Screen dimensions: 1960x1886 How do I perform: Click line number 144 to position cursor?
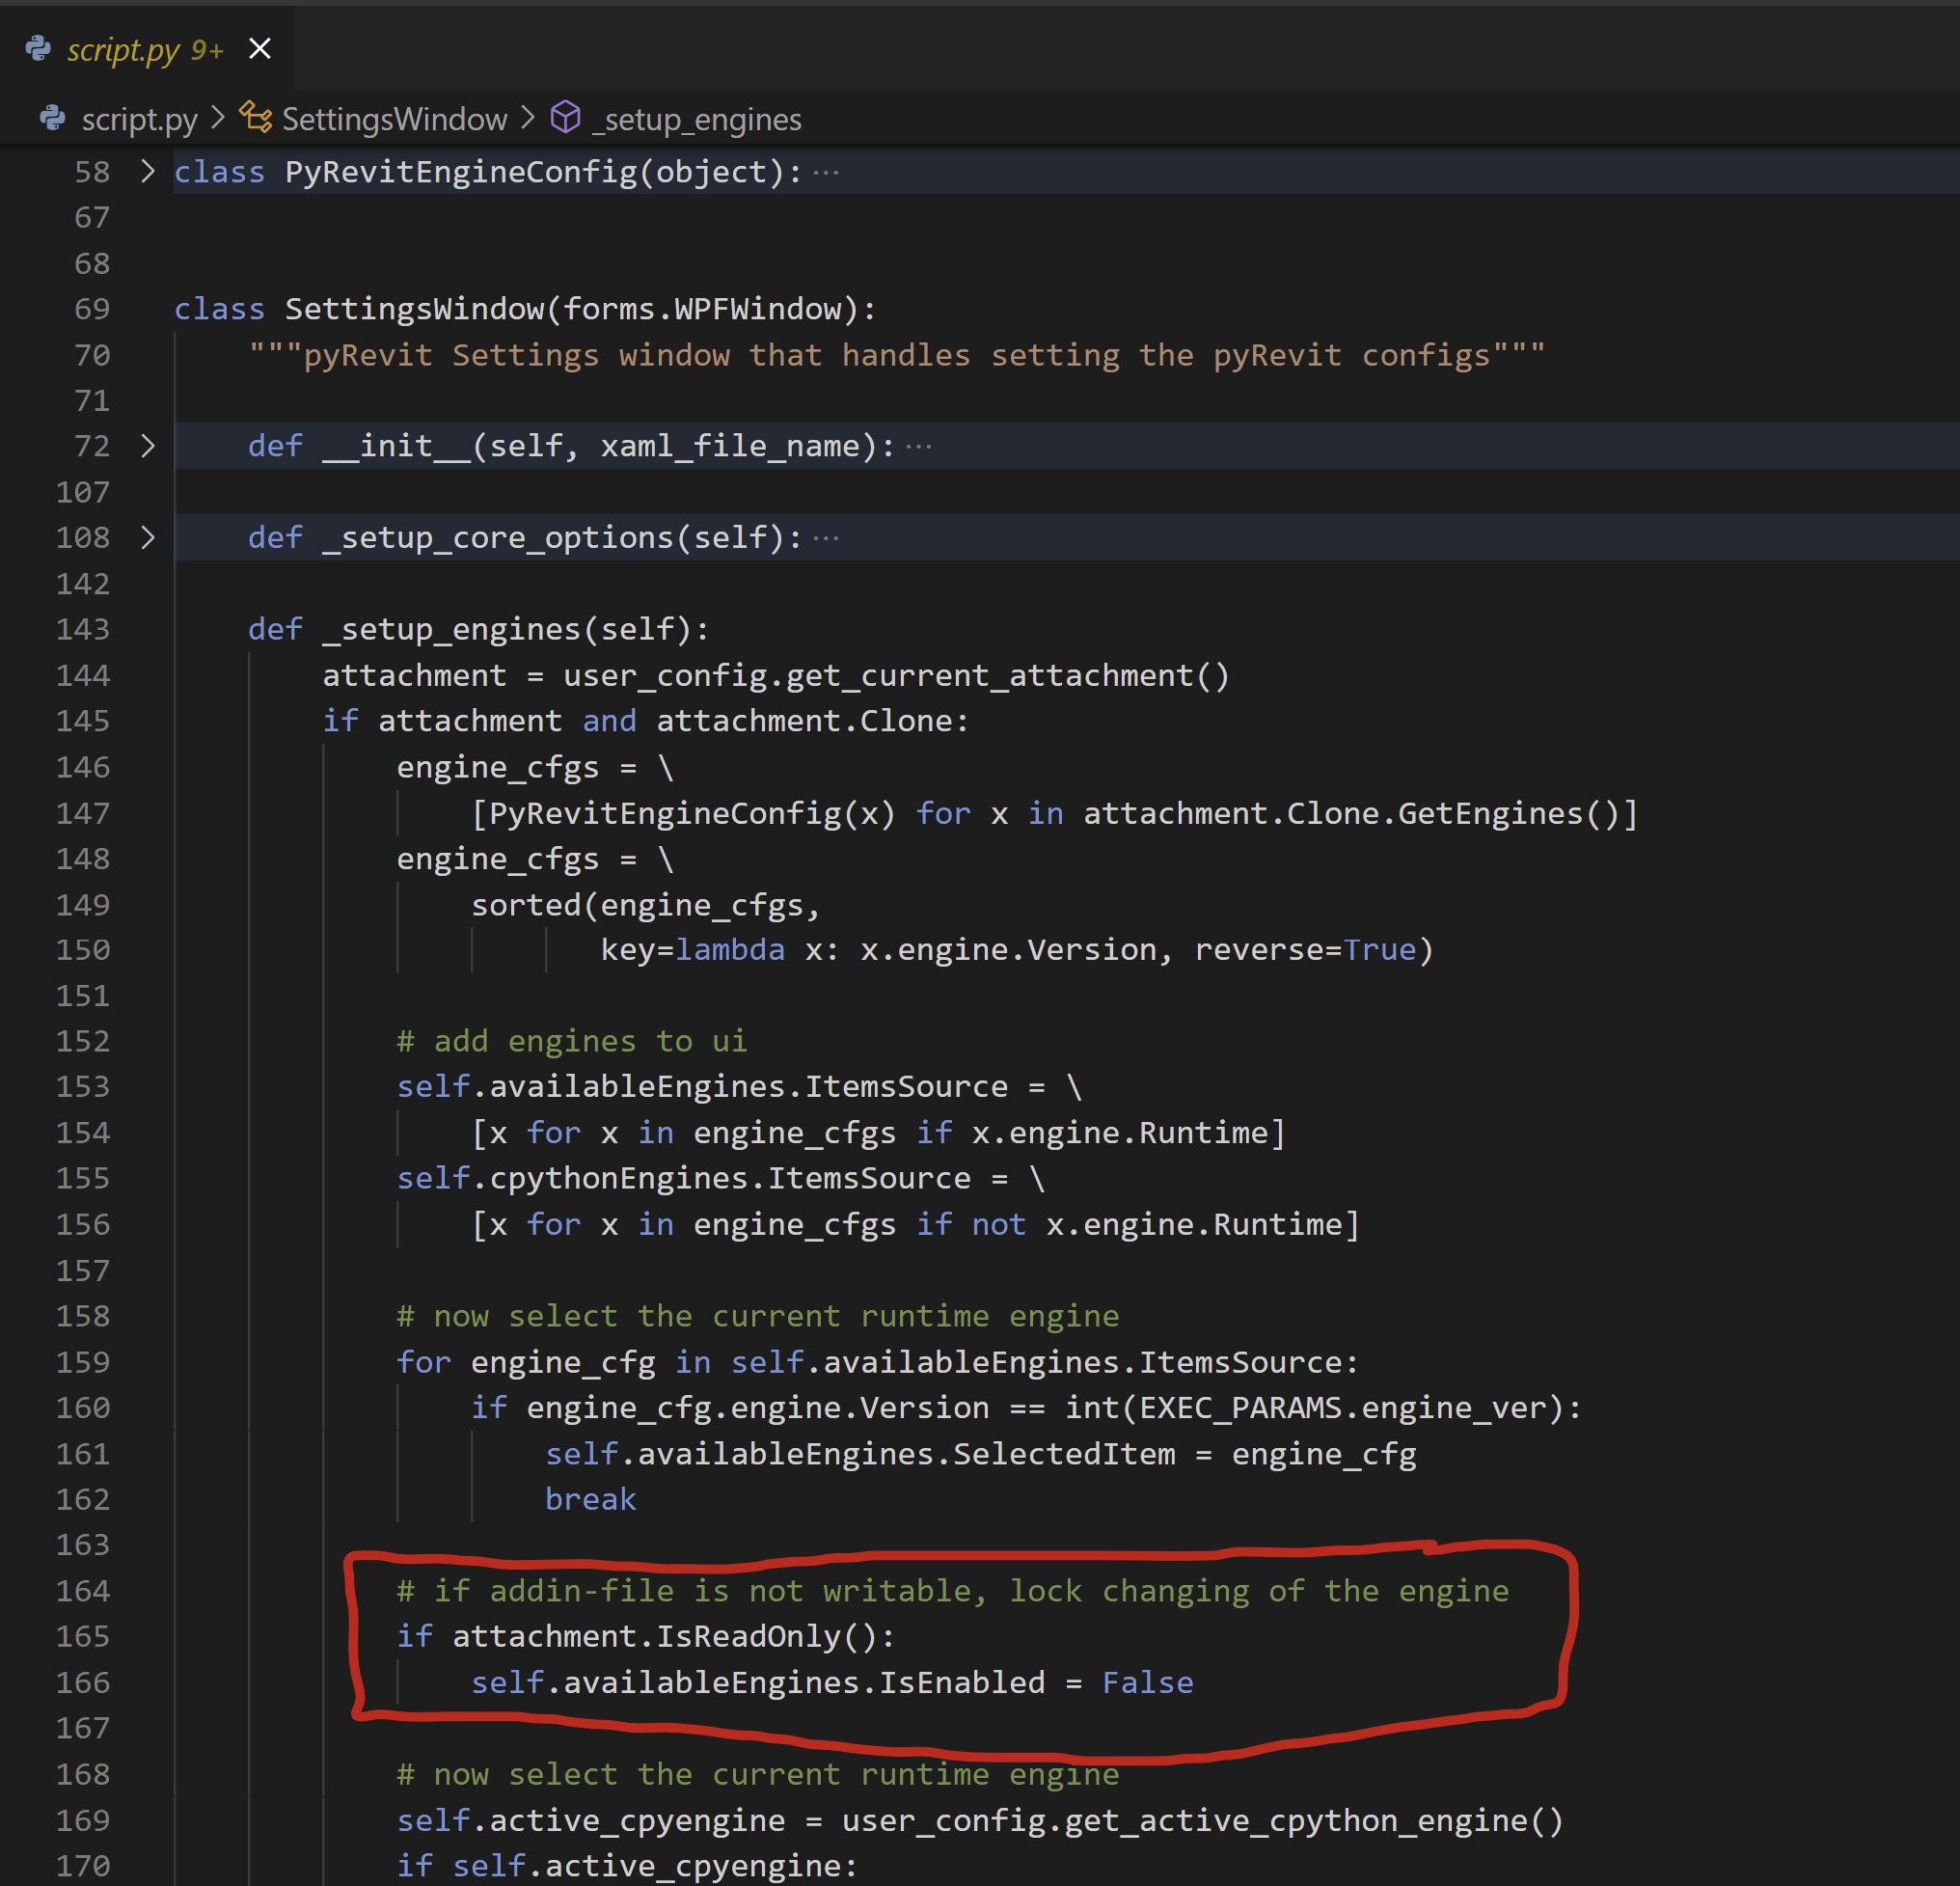point(84,675)
